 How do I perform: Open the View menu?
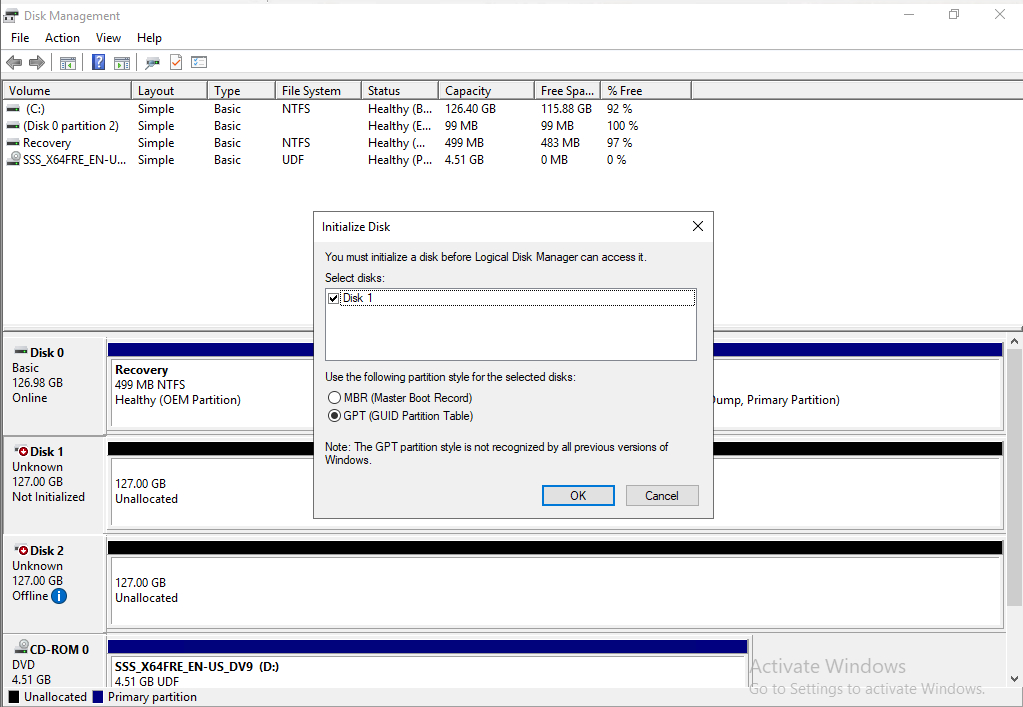(x=108, y=37)
